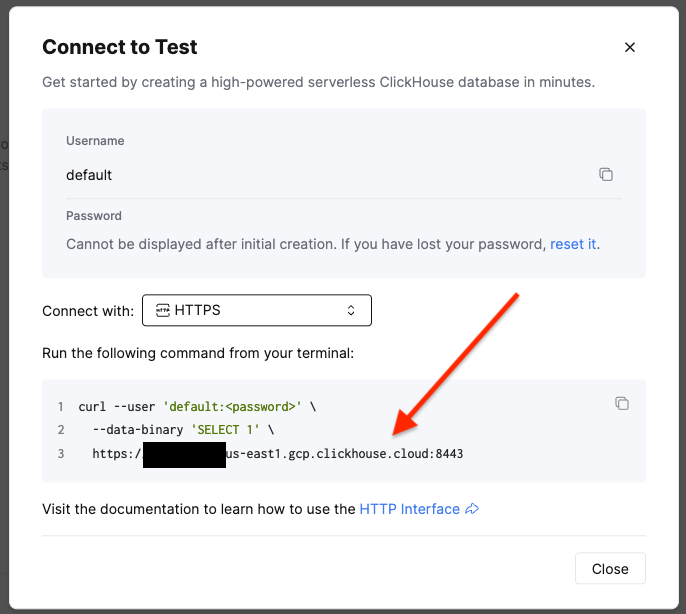This screenshot has width=686, height=614.
Task: Click the 'SELECT 1' data-binary line
Action: point(183,430)
